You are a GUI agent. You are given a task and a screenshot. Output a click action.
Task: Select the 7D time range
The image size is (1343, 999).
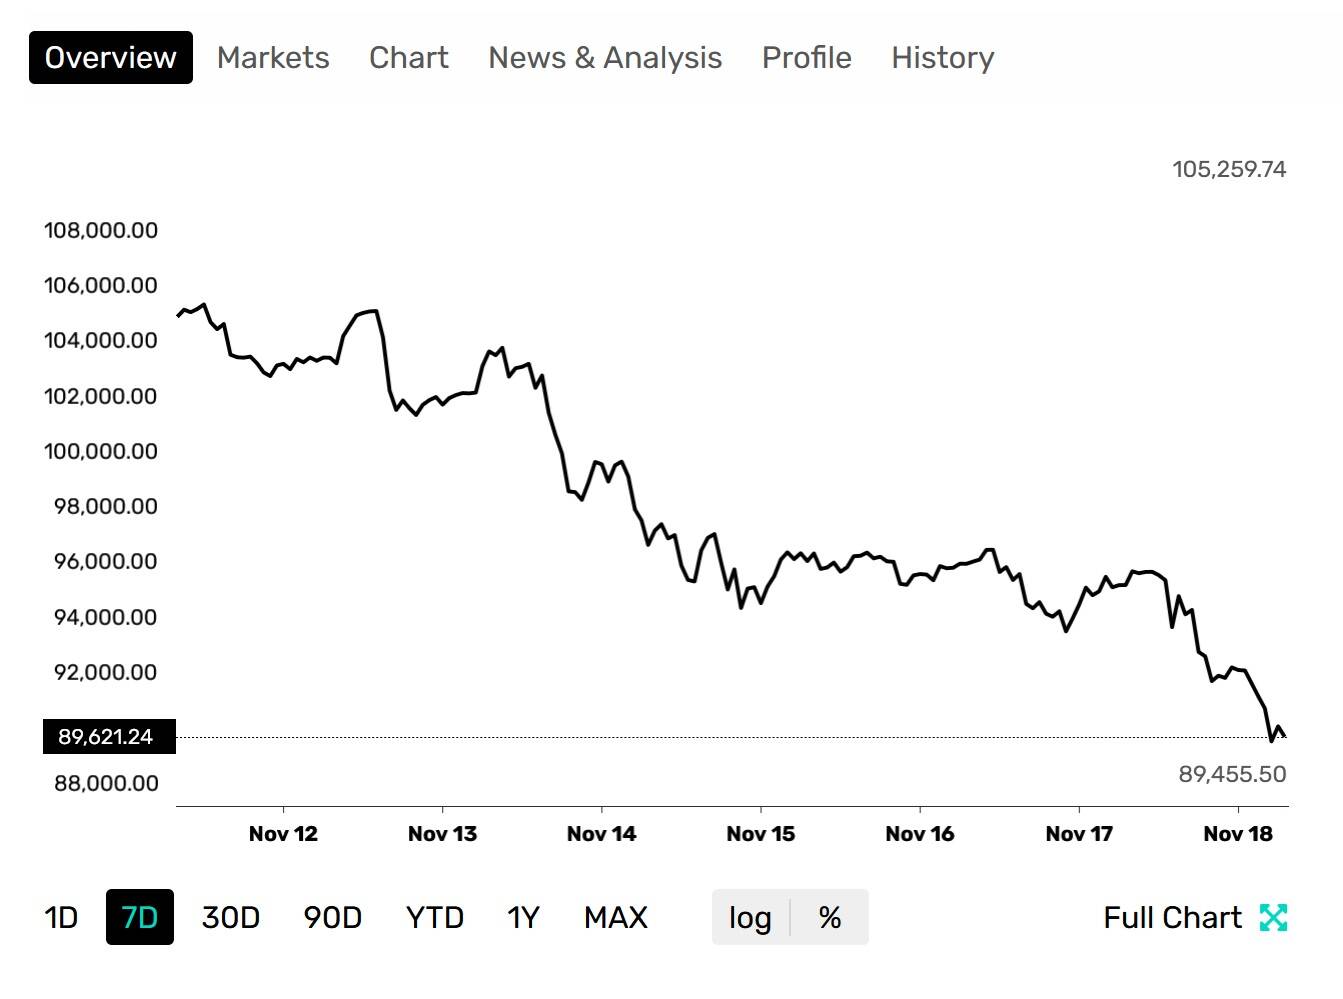tap(140, 917)
